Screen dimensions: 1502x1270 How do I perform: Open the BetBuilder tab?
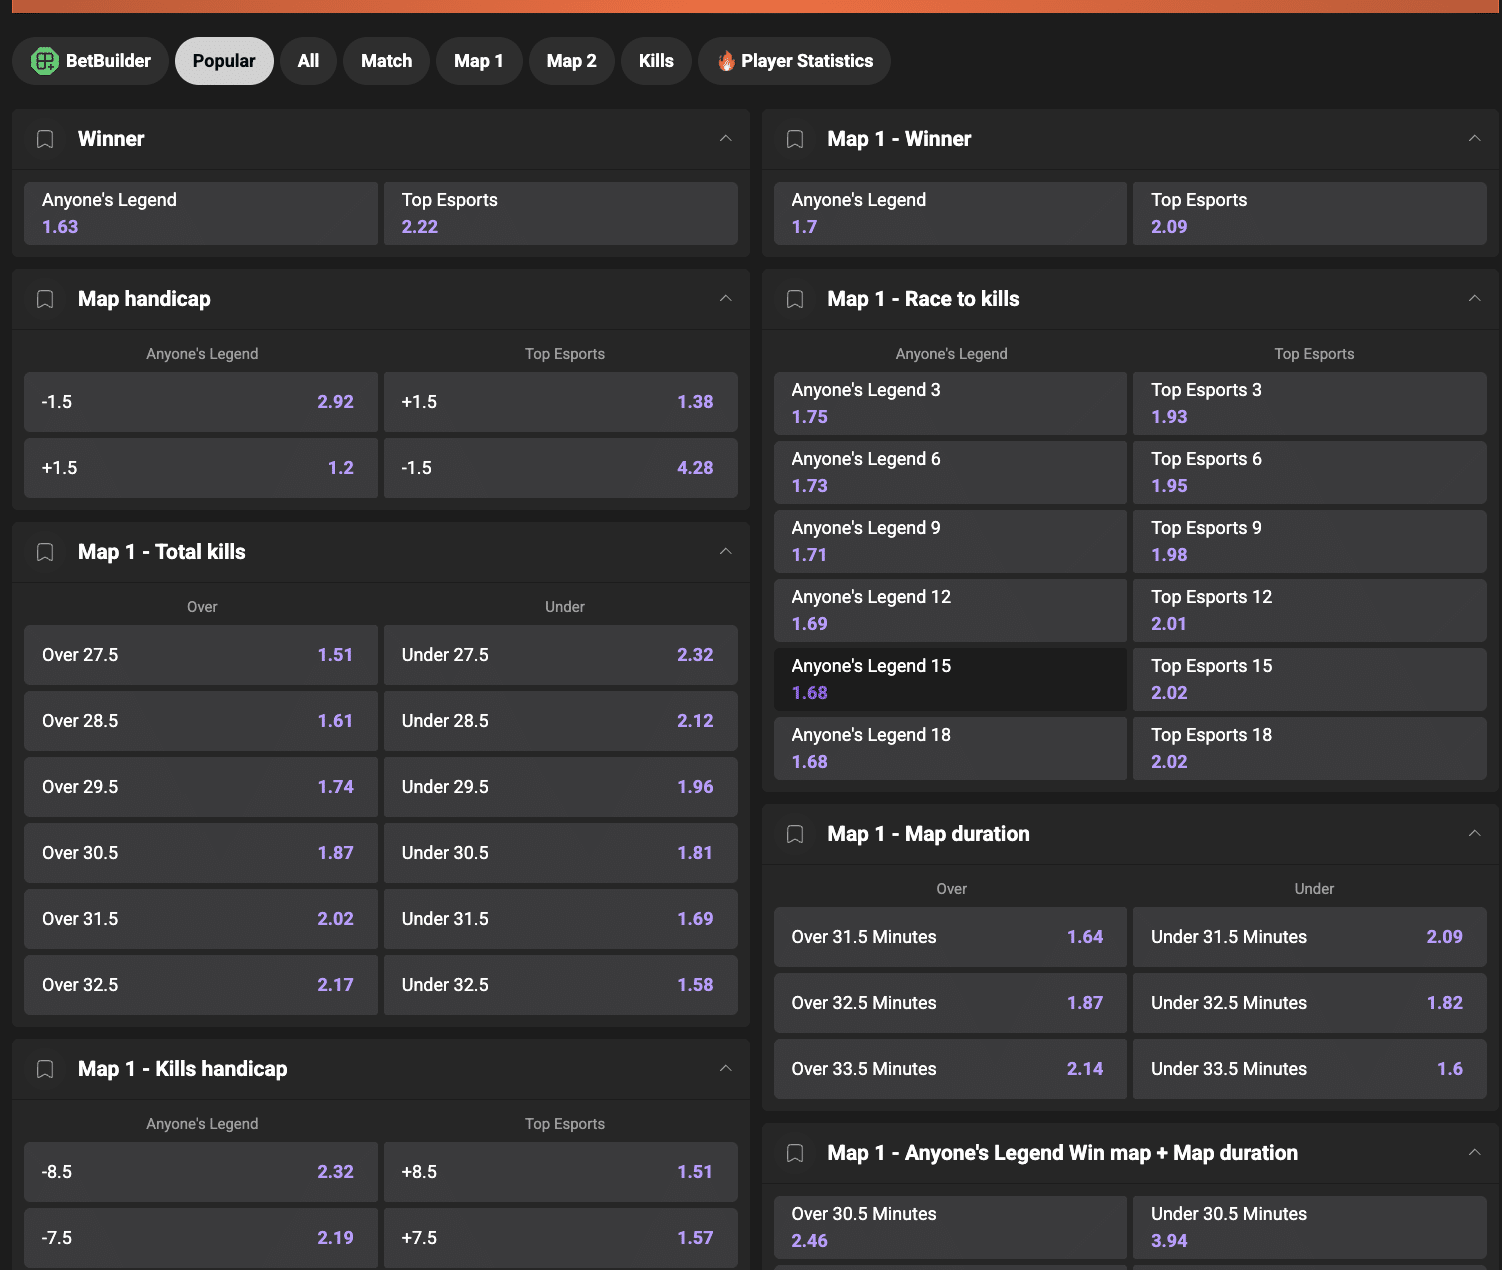tap(90, 61)
